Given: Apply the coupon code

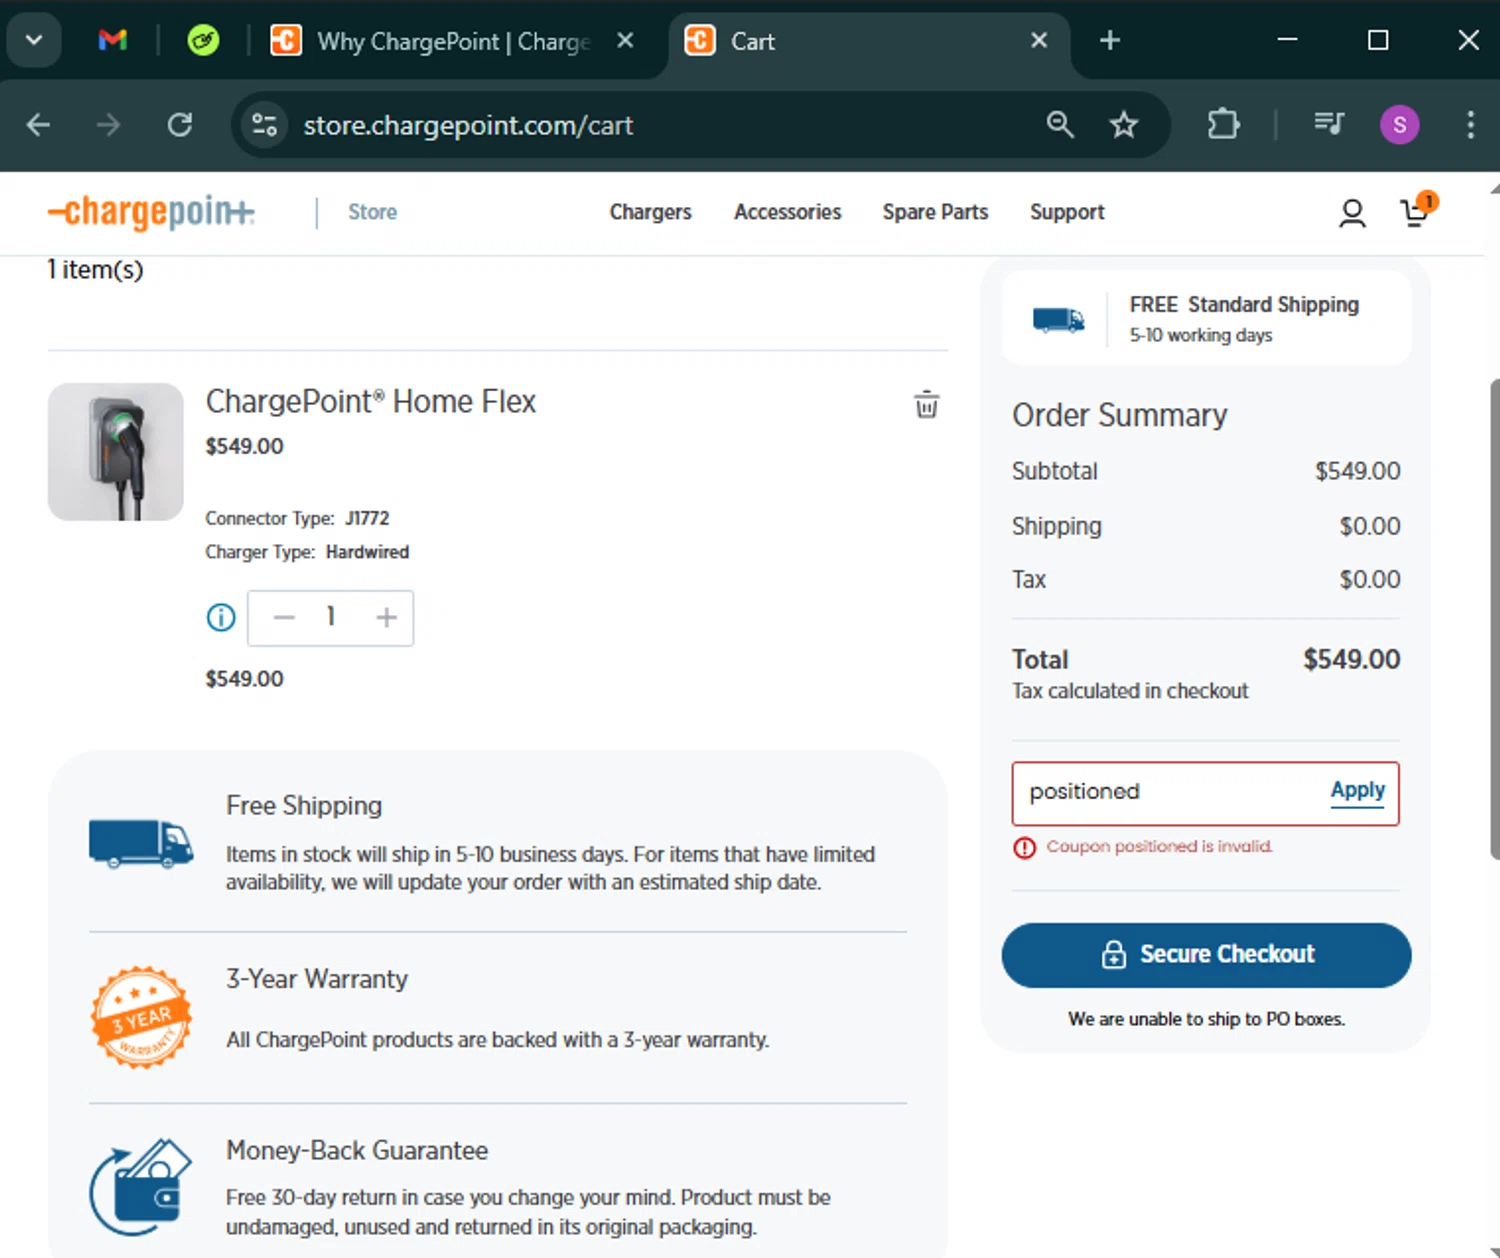Looking at the screenshot, I should pos(1358,791).
